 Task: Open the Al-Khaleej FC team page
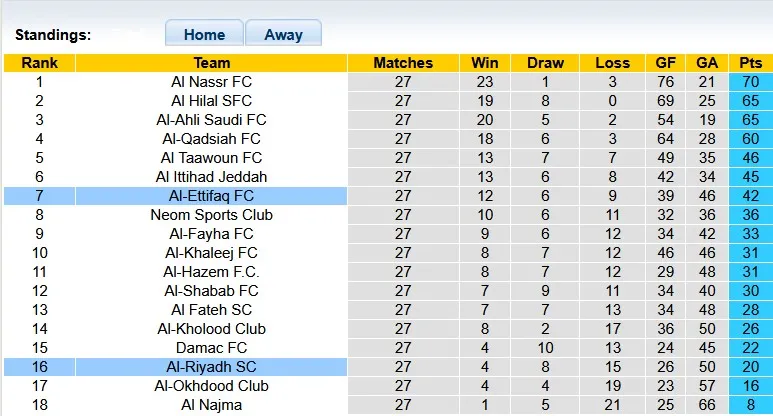[x=211, y=253]
